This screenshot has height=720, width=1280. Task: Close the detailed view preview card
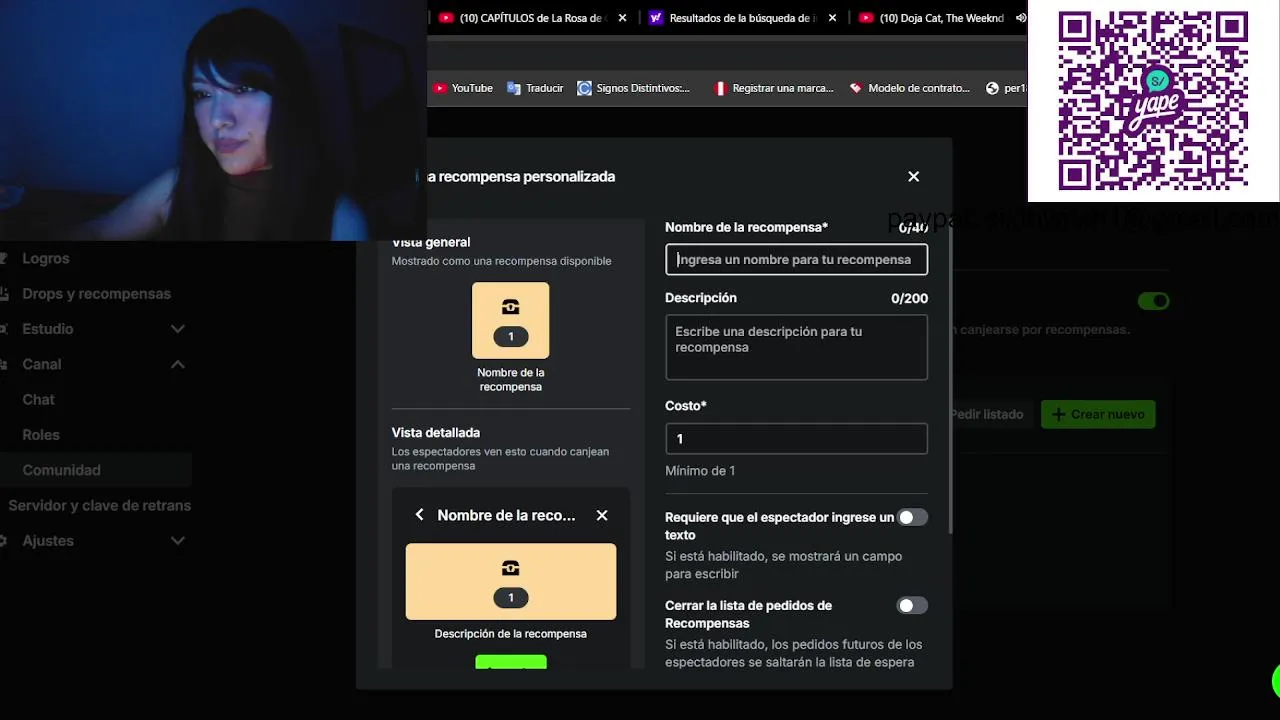point(602,515)
